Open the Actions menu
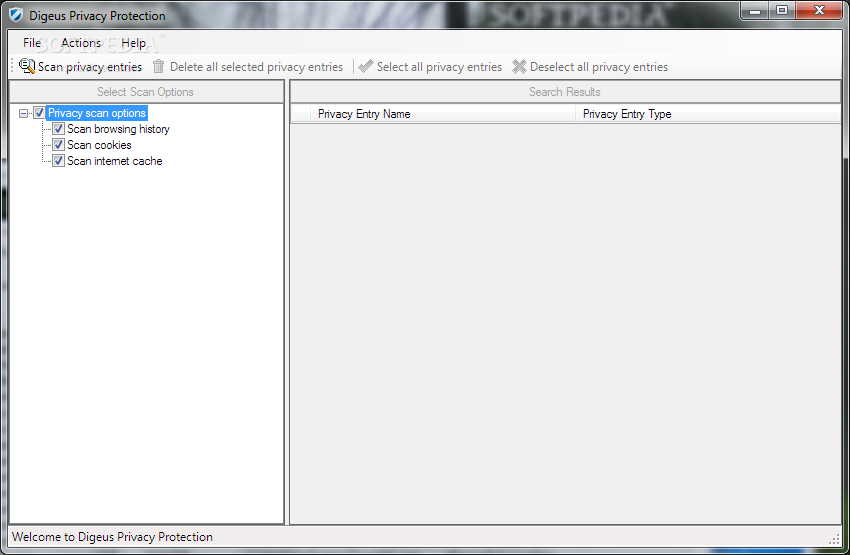The height and width of the screenshot is (555, 850). point(81,43)
